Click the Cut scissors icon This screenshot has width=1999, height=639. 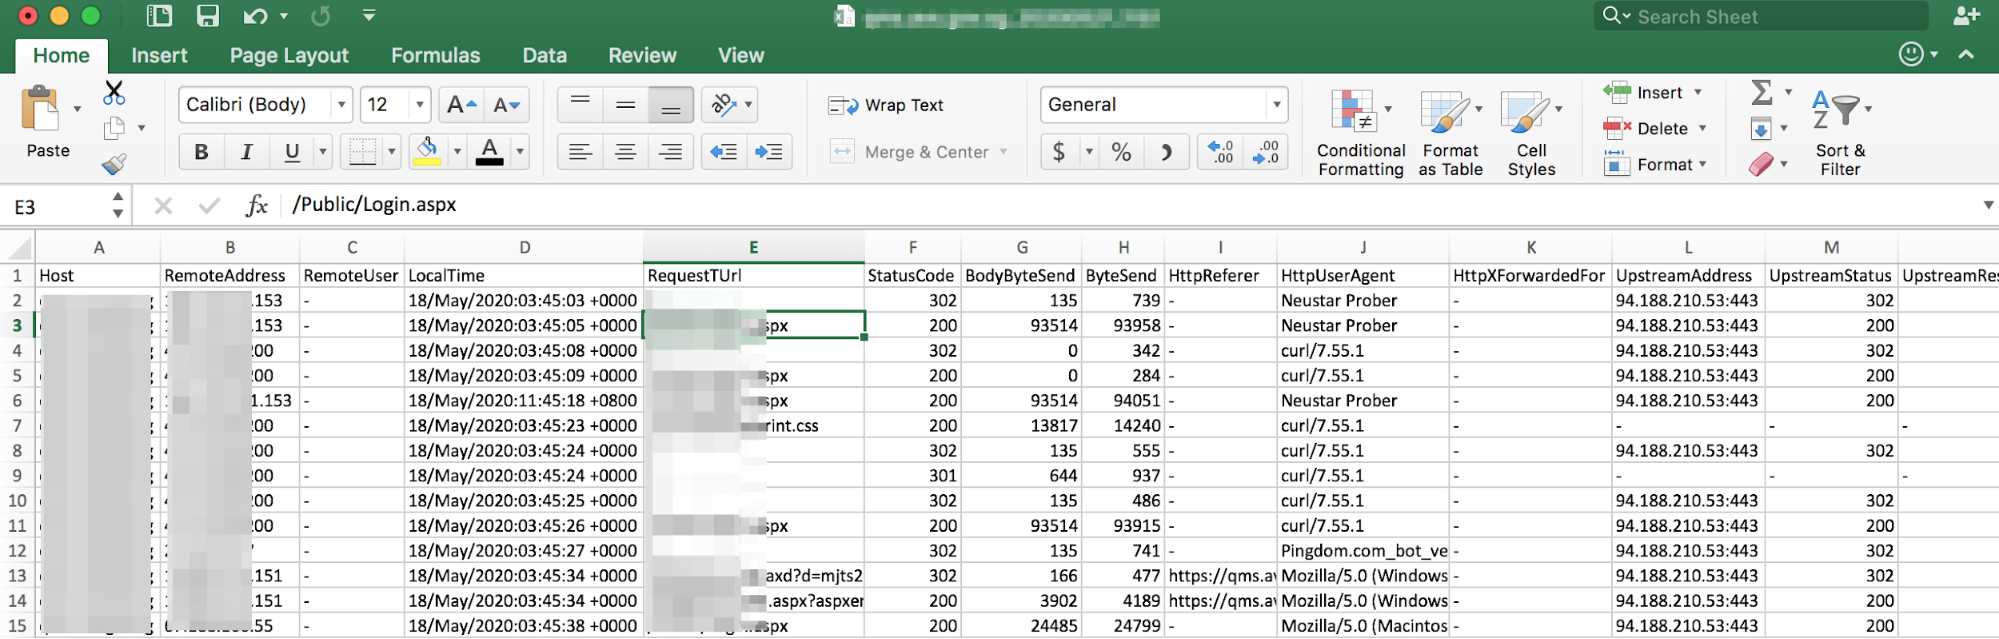[114, 94]
